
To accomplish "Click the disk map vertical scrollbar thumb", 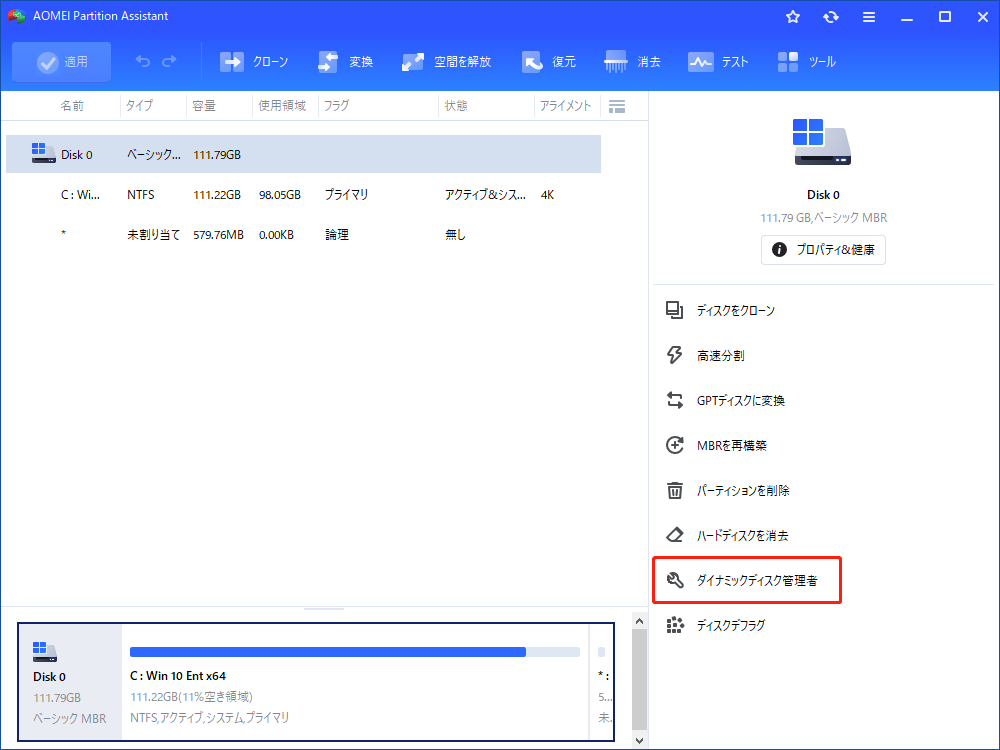I will [x=639, y=680].
